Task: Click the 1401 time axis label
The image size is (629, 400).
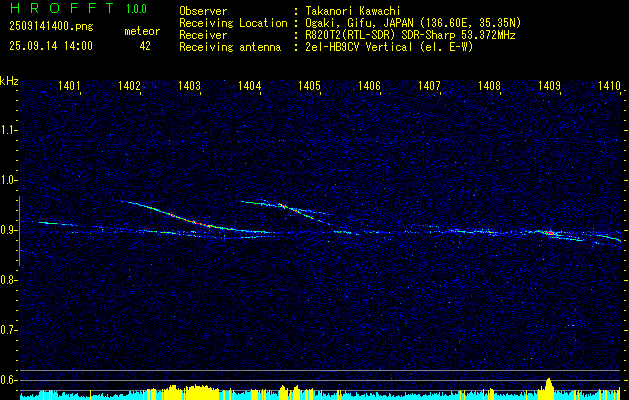Action: (69, 85)
